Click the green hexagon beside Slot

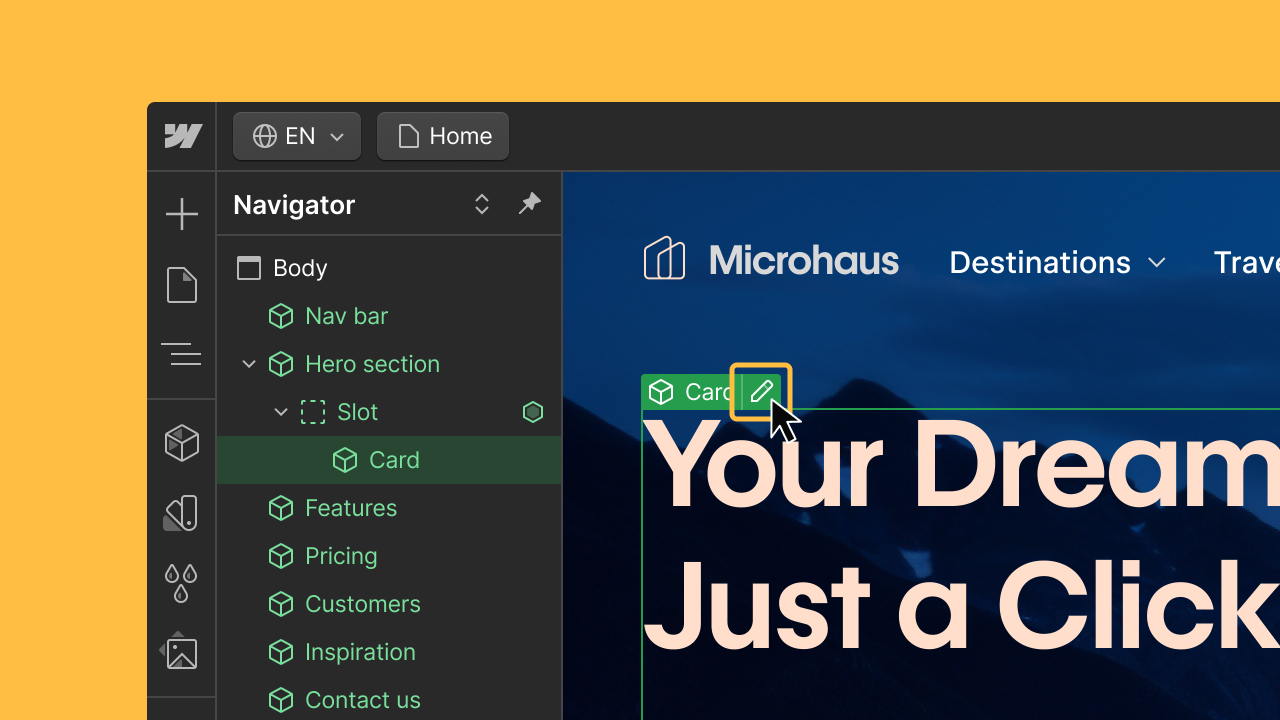click(x=533, y=412)
